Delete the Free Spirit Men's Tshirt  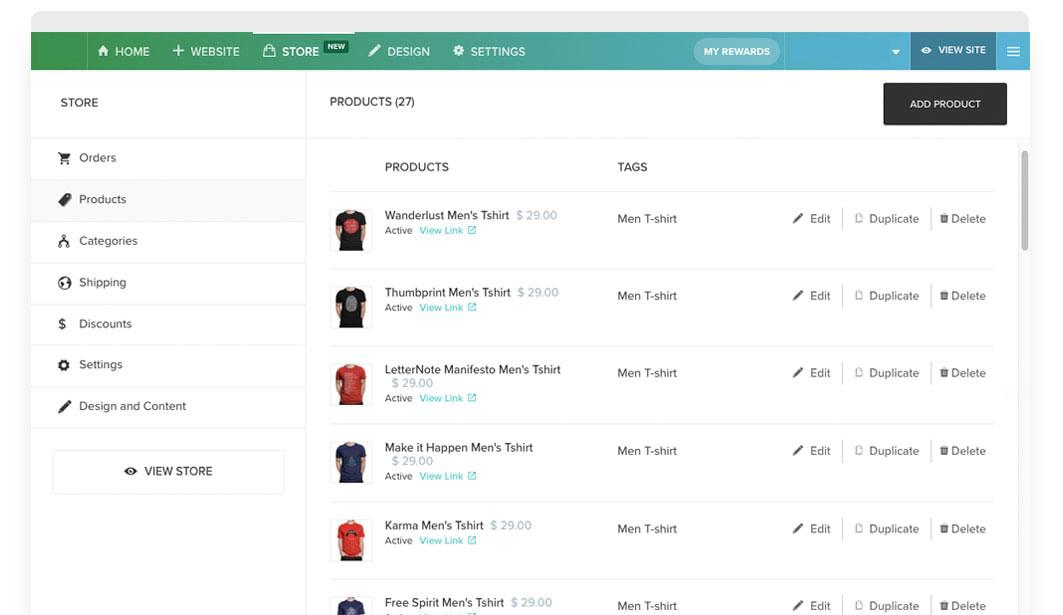click(963, 606)
